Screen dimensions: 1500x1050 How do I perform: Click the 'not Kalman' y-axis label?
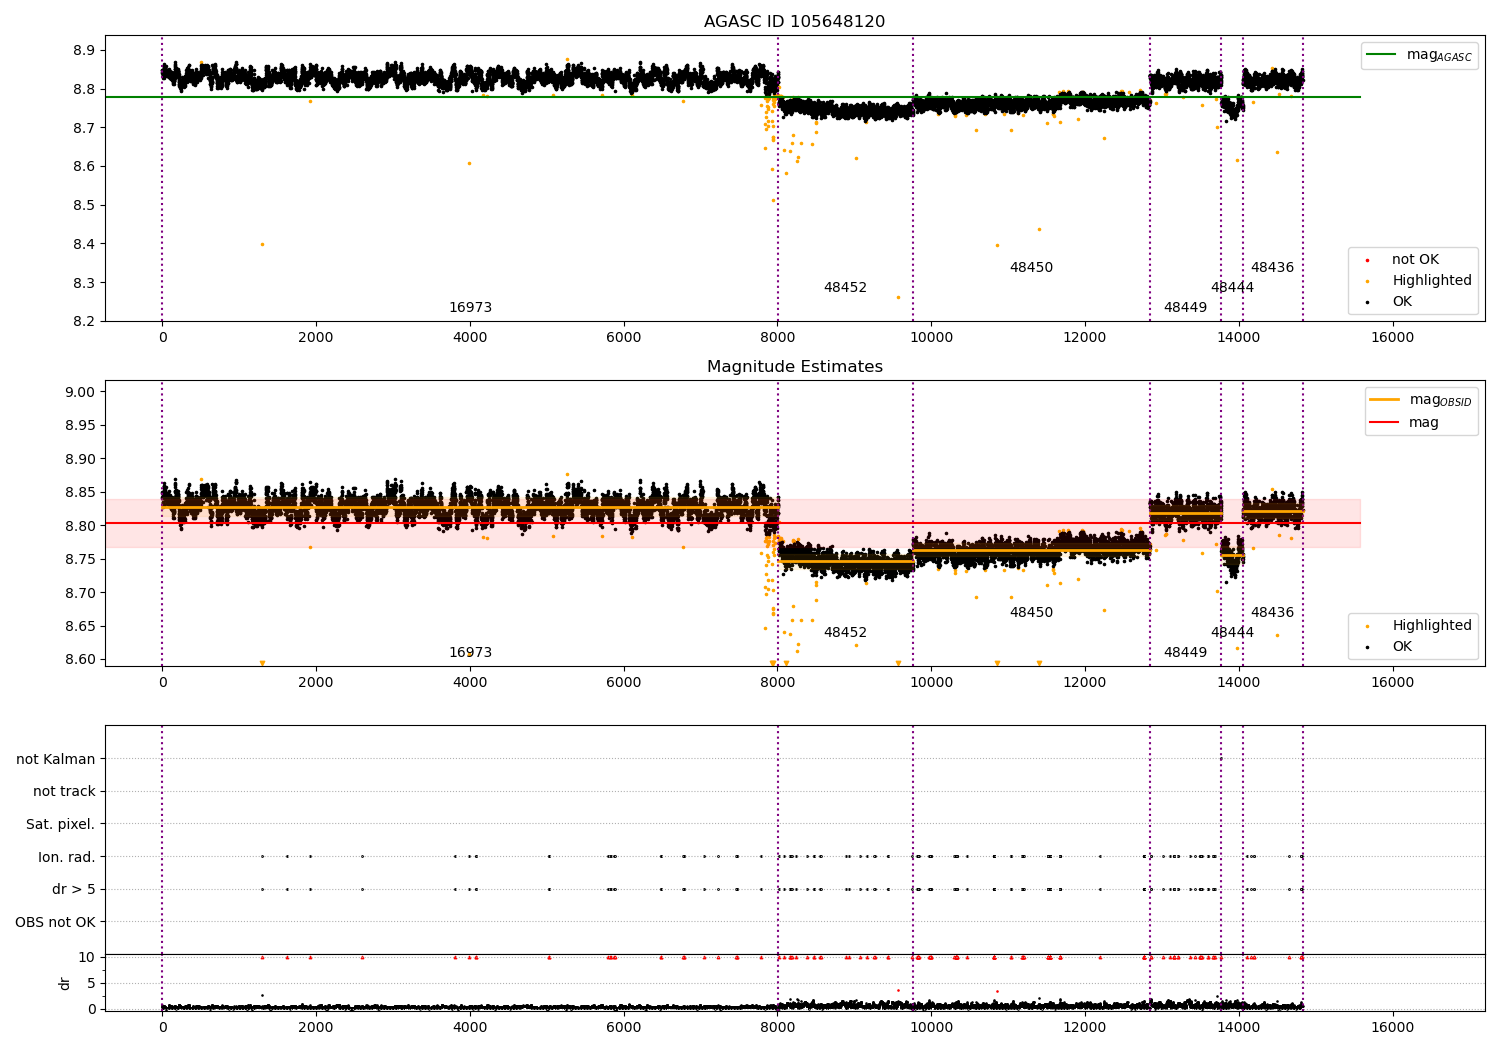(x=56, y=760)
